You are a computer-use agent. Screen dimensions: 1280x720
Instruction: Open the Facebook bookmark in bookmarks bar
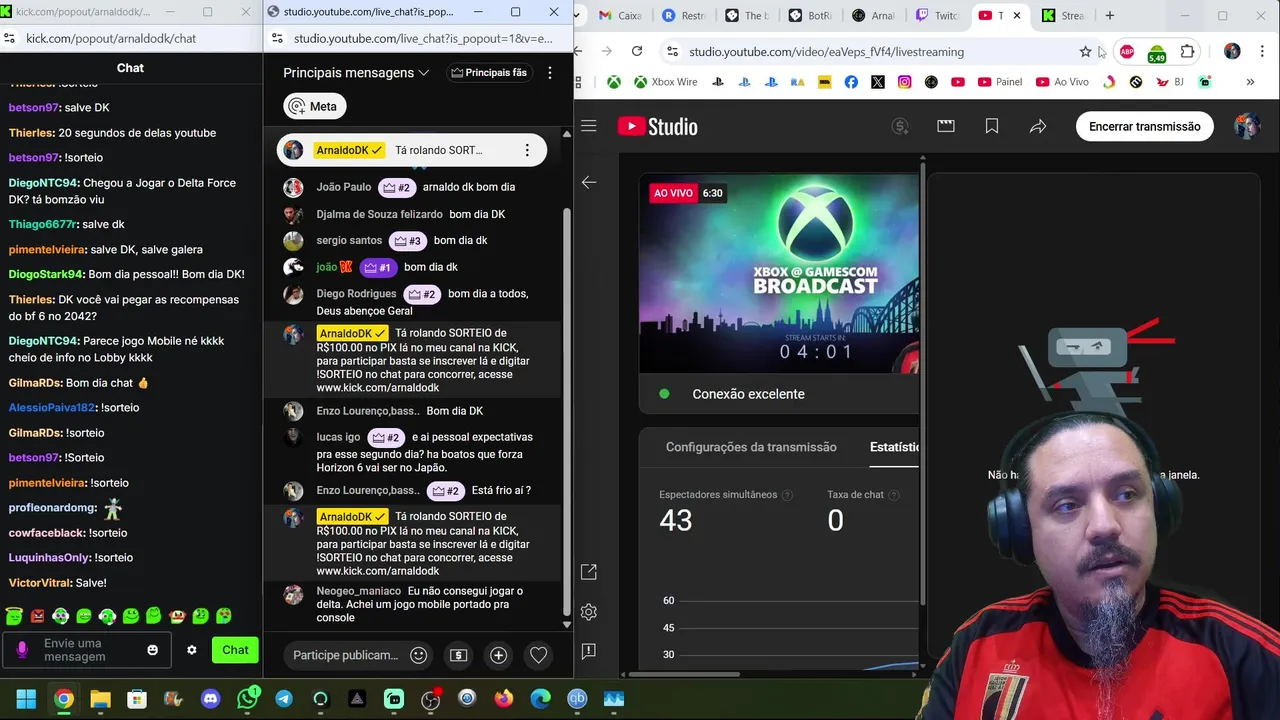tap(851, 82)
